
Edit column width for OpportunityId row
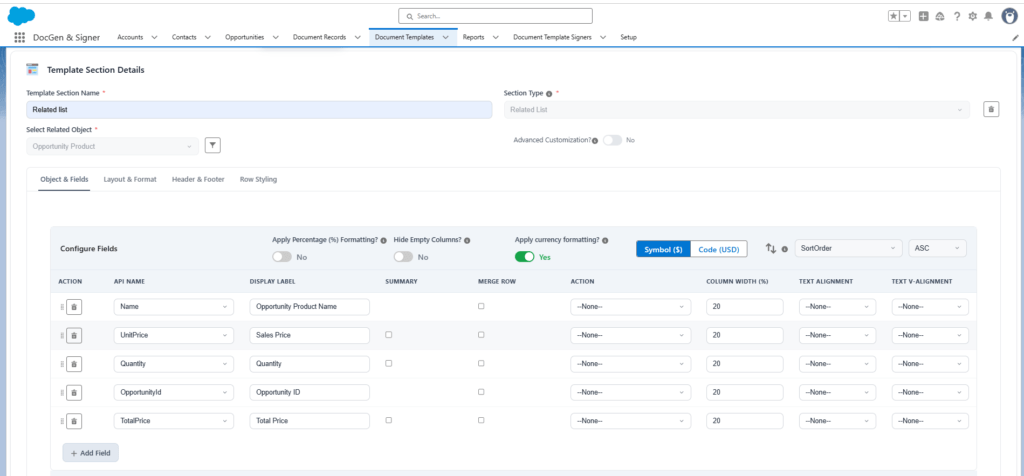pyautogui.click(x=744, y=392)
